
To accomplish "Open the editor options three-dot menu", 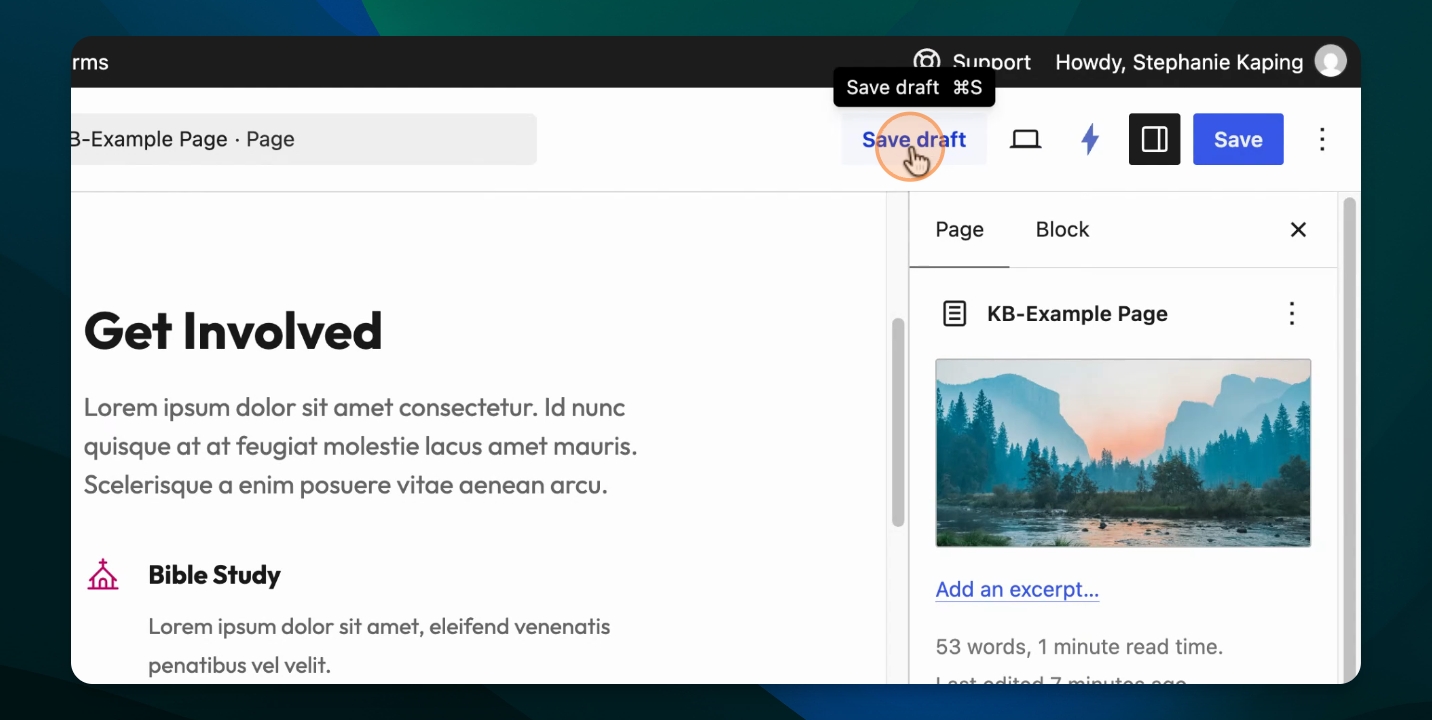I will 1322,139.
